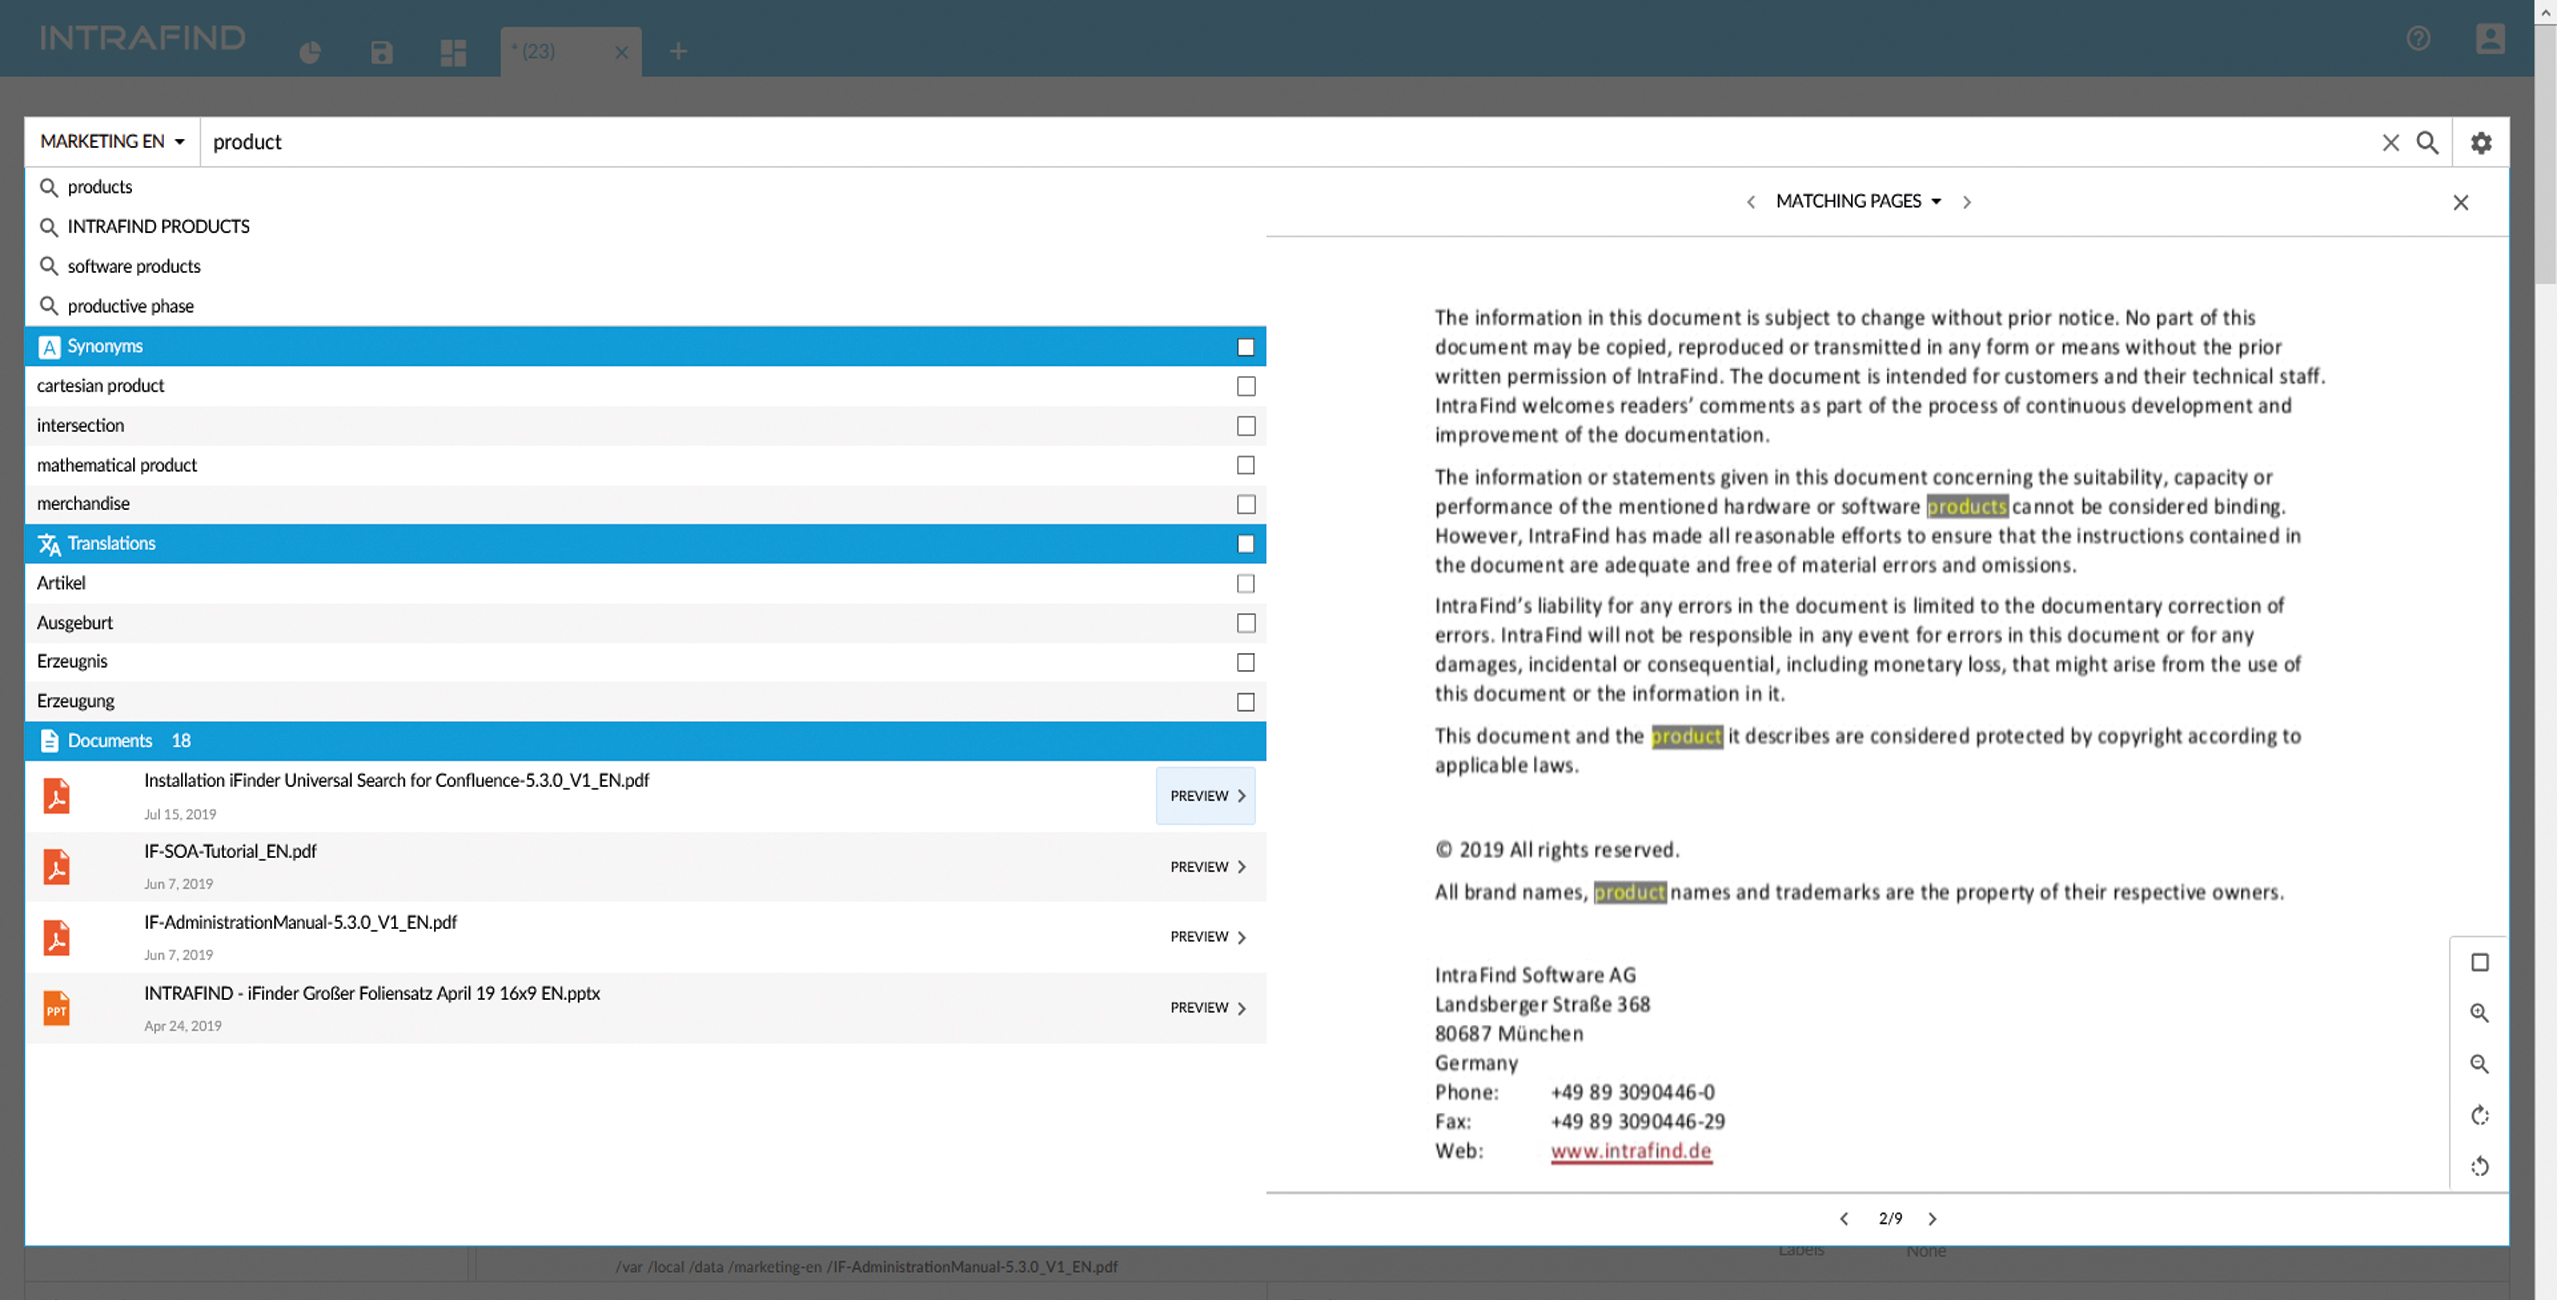This screenshot has height=1300, width=2560.
Task: Click the fit-to-page icon in preview toolbar
Action: pos(2480,962)
